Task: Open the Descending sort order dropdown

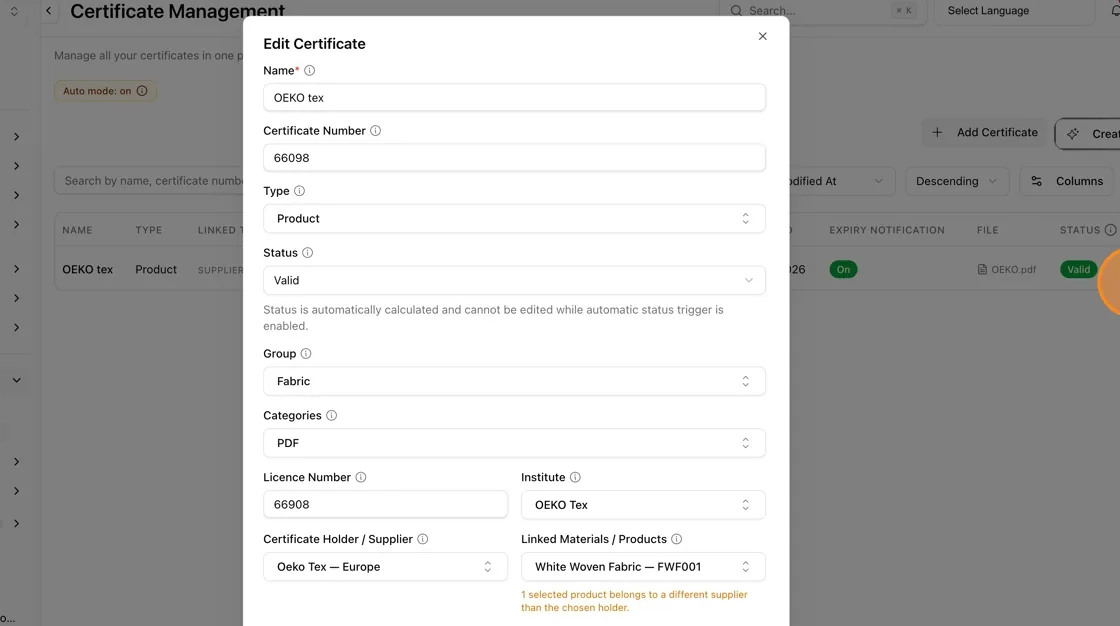Action: click(957, 182)
